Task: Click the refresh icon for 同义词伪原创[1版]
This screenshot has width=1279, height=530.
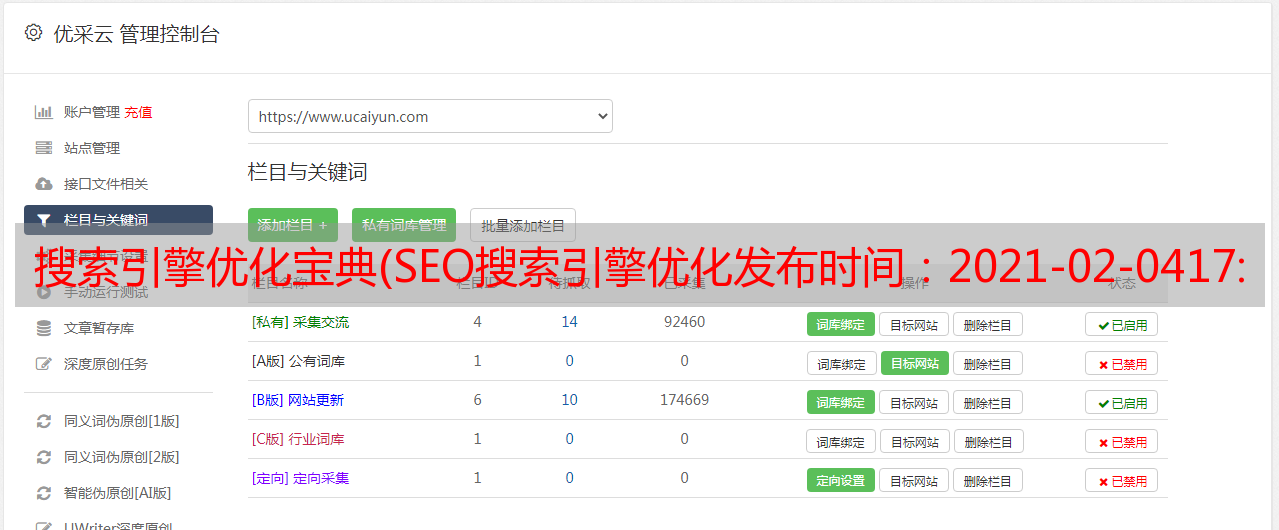Action: coord(44,421)
